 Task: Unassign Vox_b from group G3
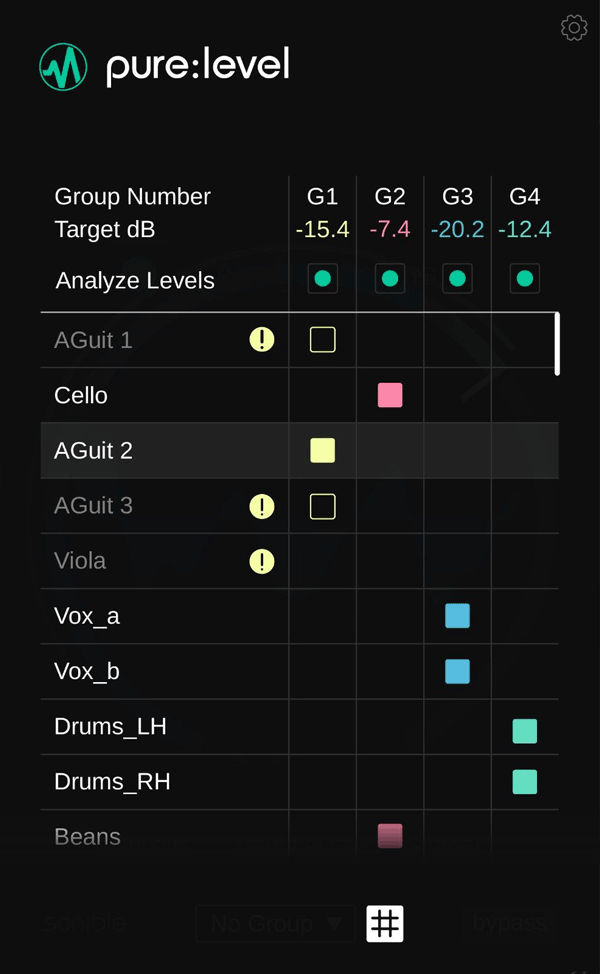pyautogui.click(x=457, y=671)
